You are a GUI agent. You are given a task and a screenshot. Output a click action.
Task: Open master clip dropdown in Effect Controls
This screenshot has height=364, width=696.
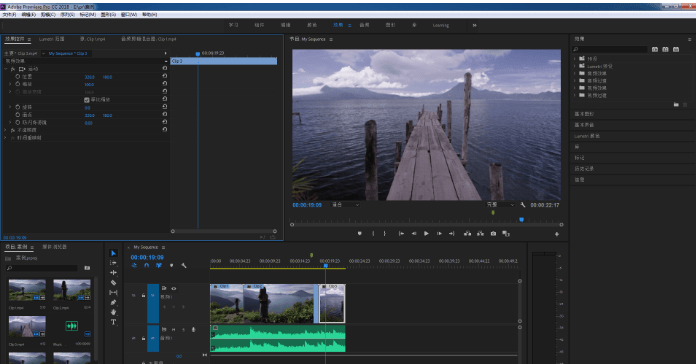[44, 54]
